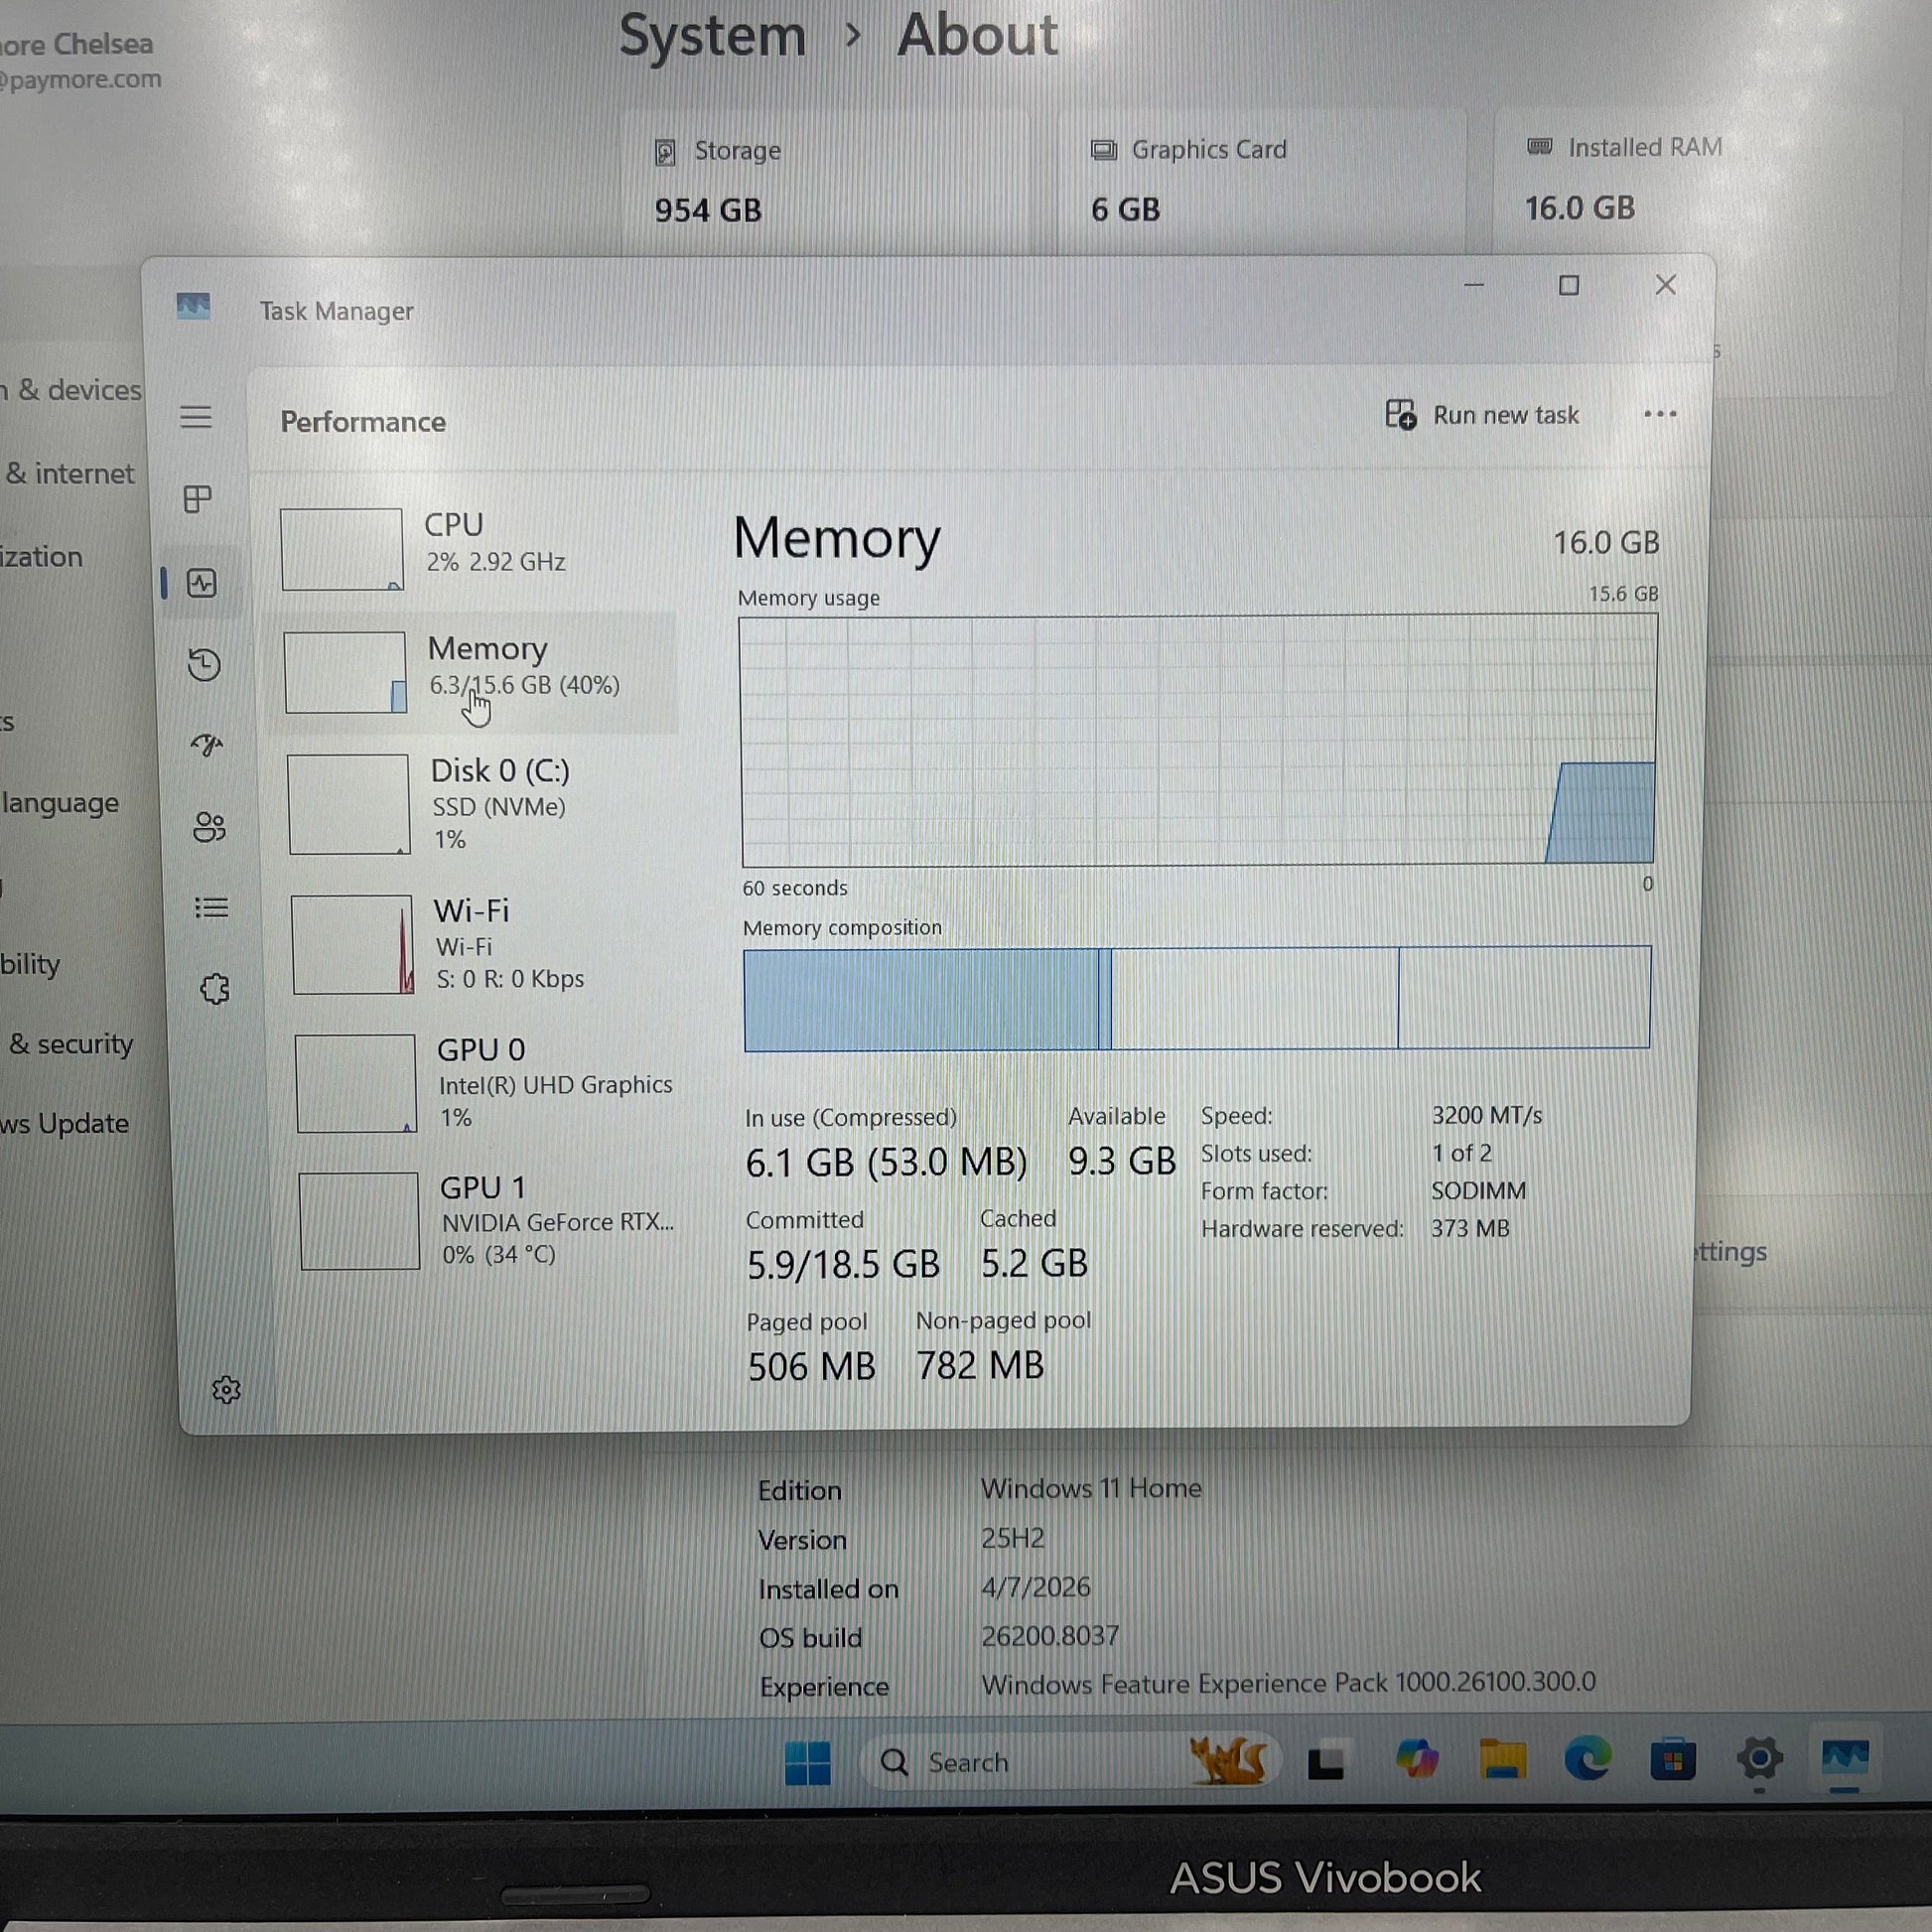Expand the hamburger navigation menu

coord(196,417)
